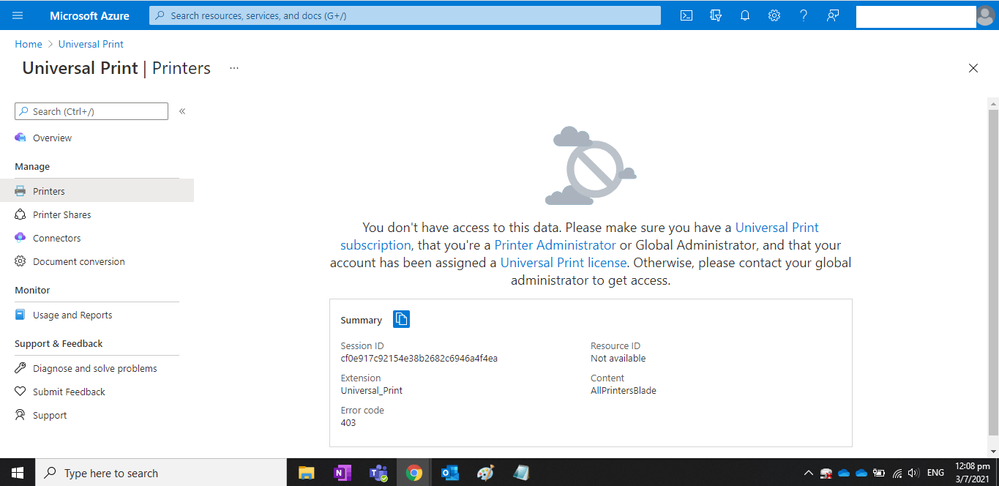Go to the Home breadcrumb

point(28,44)
